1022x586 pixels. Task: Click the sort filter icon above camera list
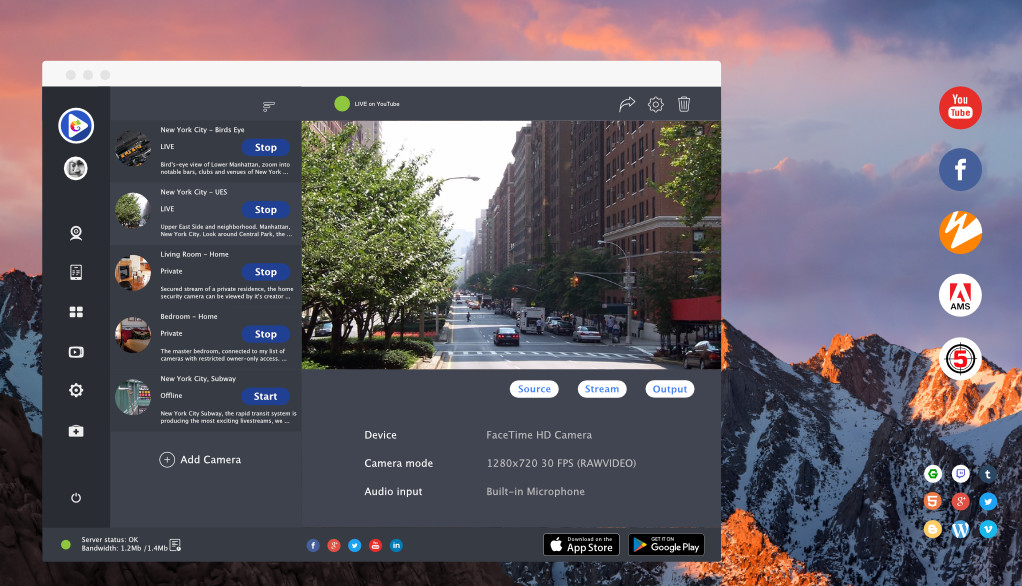tap(269, 106)
